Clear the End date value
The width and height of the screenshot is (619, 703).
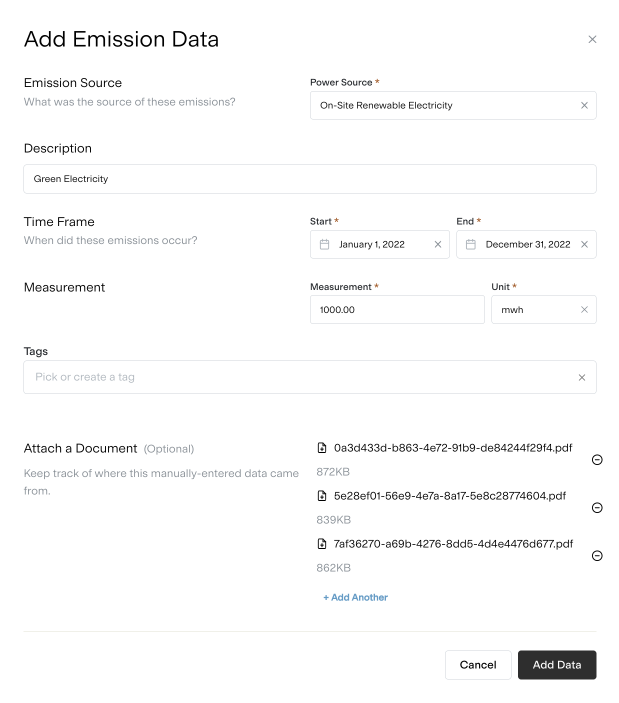[x=584, y=244]
